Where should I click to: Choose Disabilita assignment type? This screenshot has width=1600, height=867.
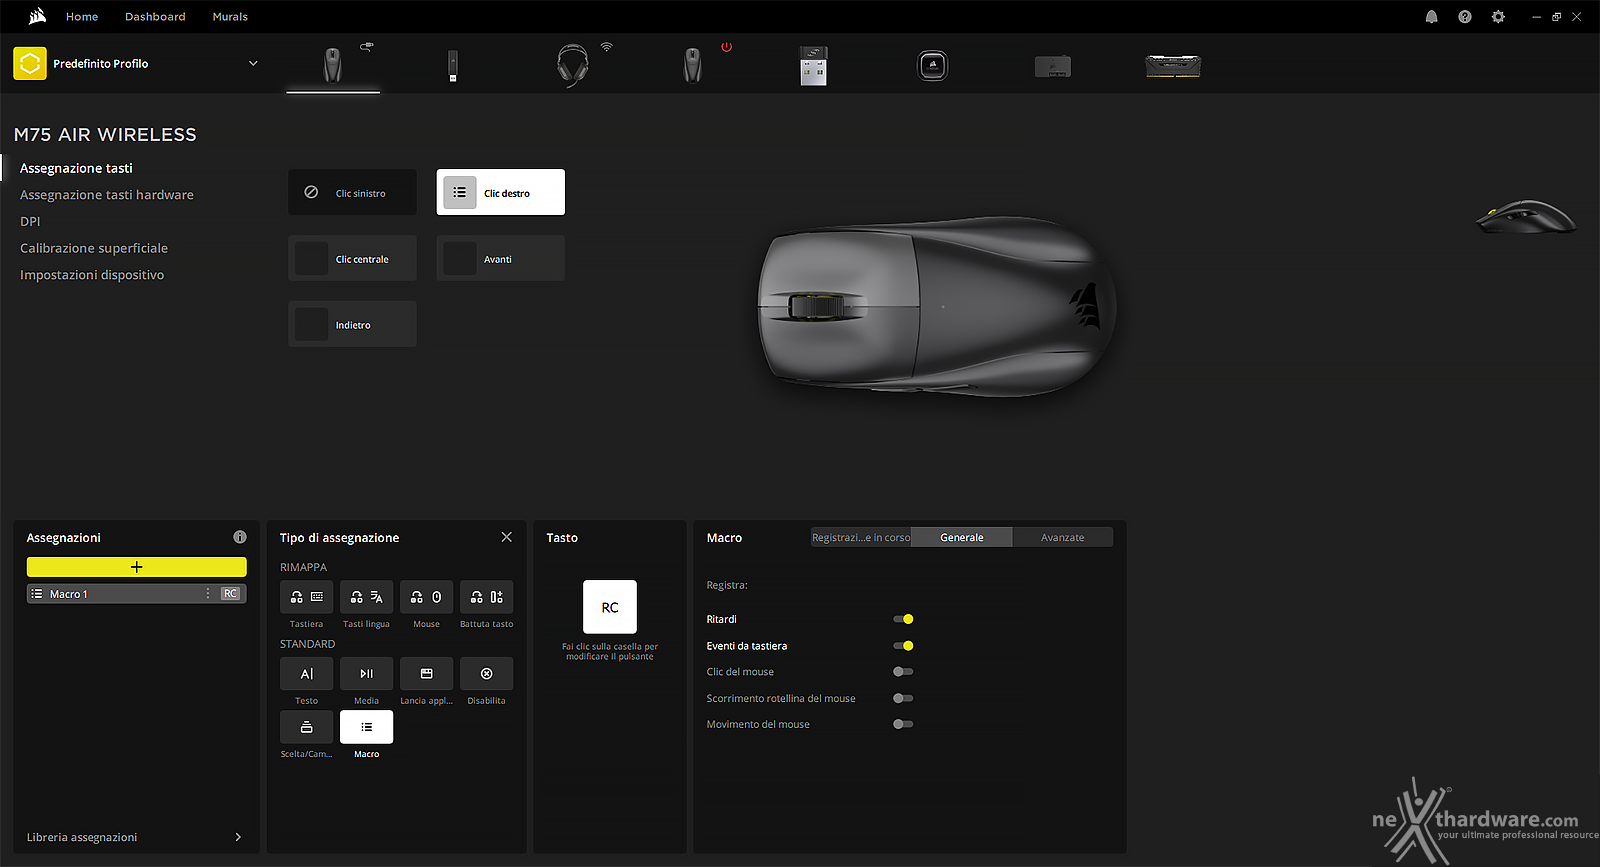[487, 674]
